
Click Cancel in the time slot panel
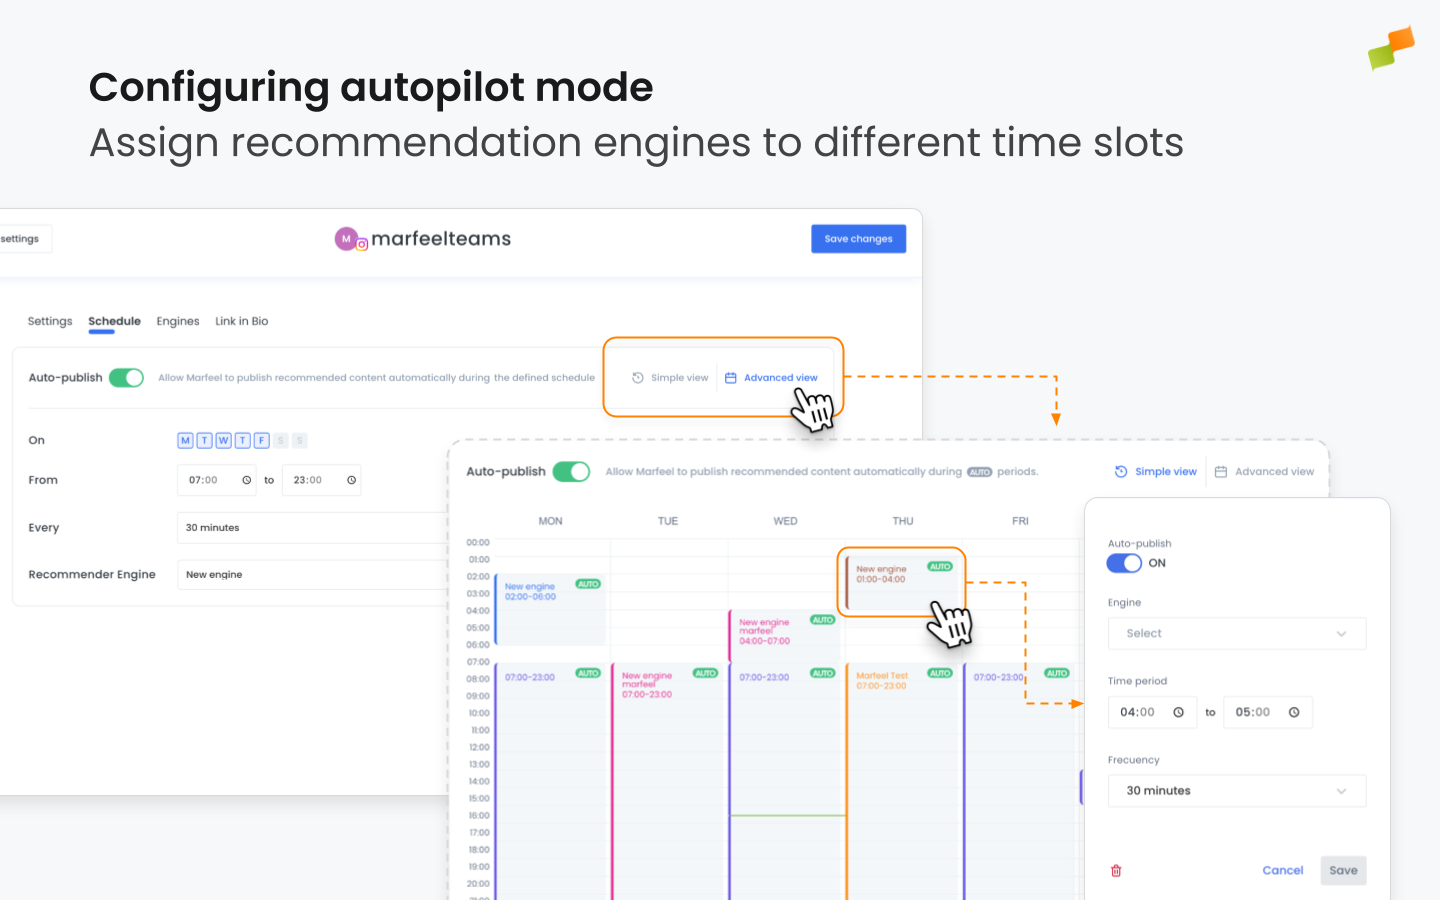pos(1283,870)
